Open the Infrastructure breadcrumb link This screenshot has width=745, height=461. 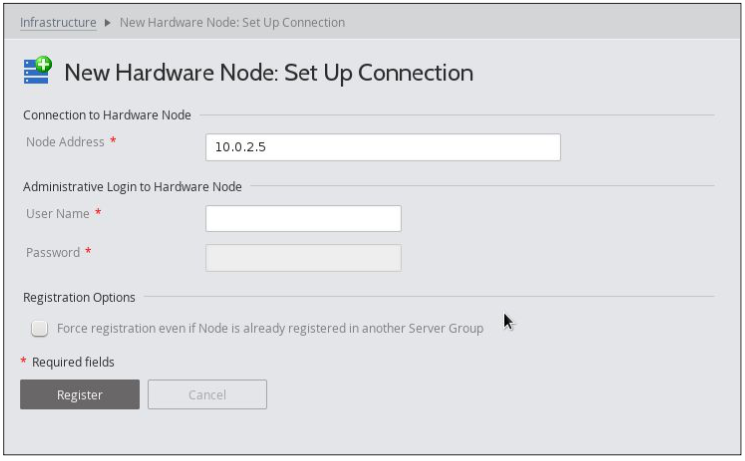(58, 22)
